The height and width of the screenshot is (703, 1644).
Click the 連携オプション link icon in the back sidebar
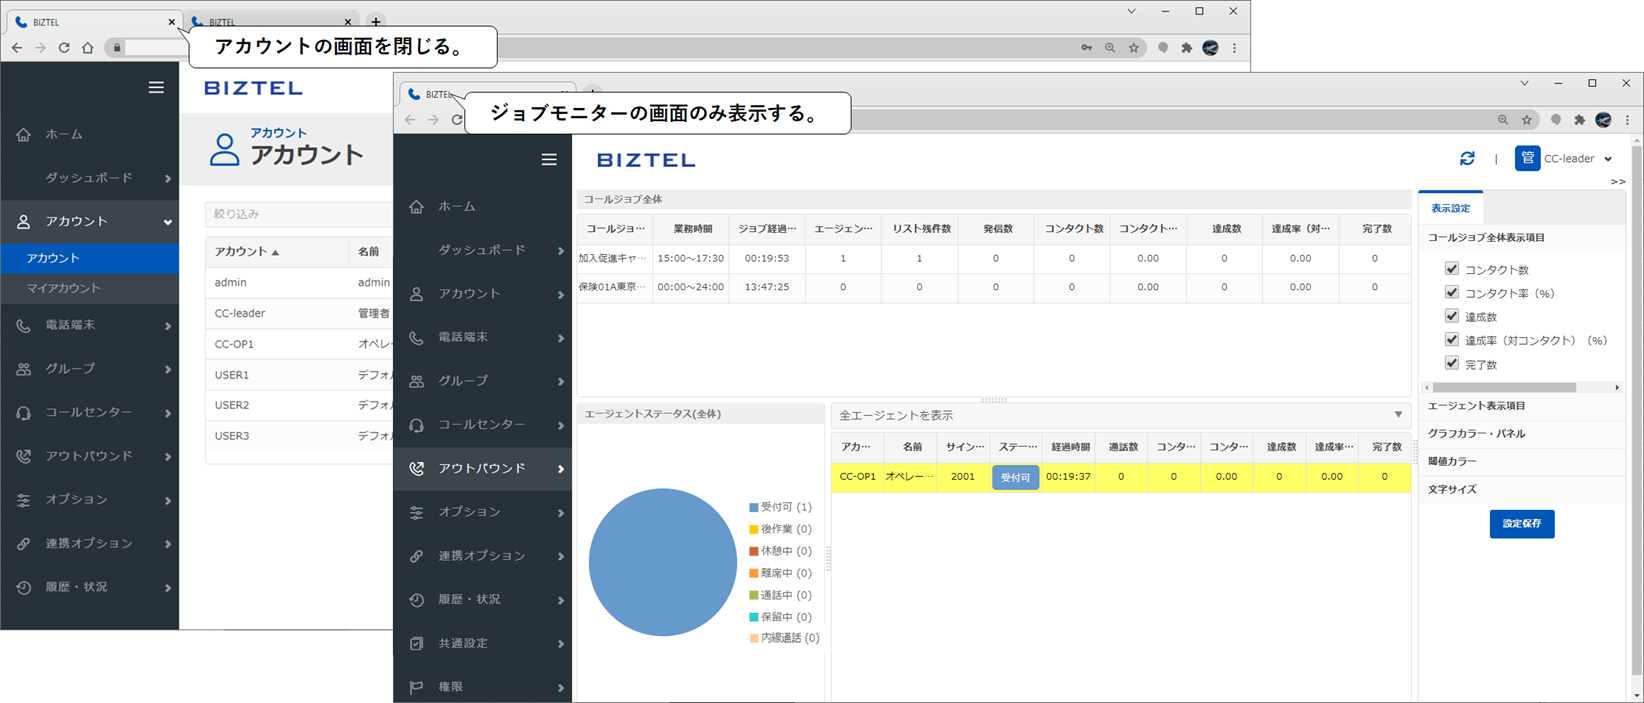(x=24, y=544)
